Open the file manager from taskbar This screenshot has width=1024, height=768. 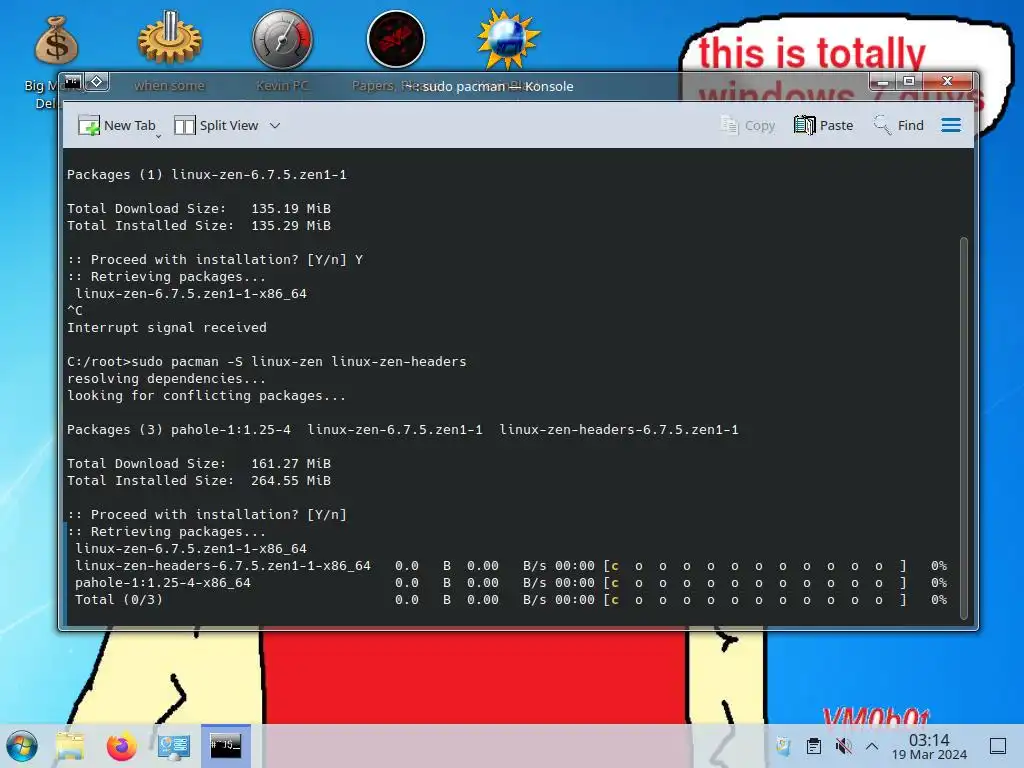(70, 746)
